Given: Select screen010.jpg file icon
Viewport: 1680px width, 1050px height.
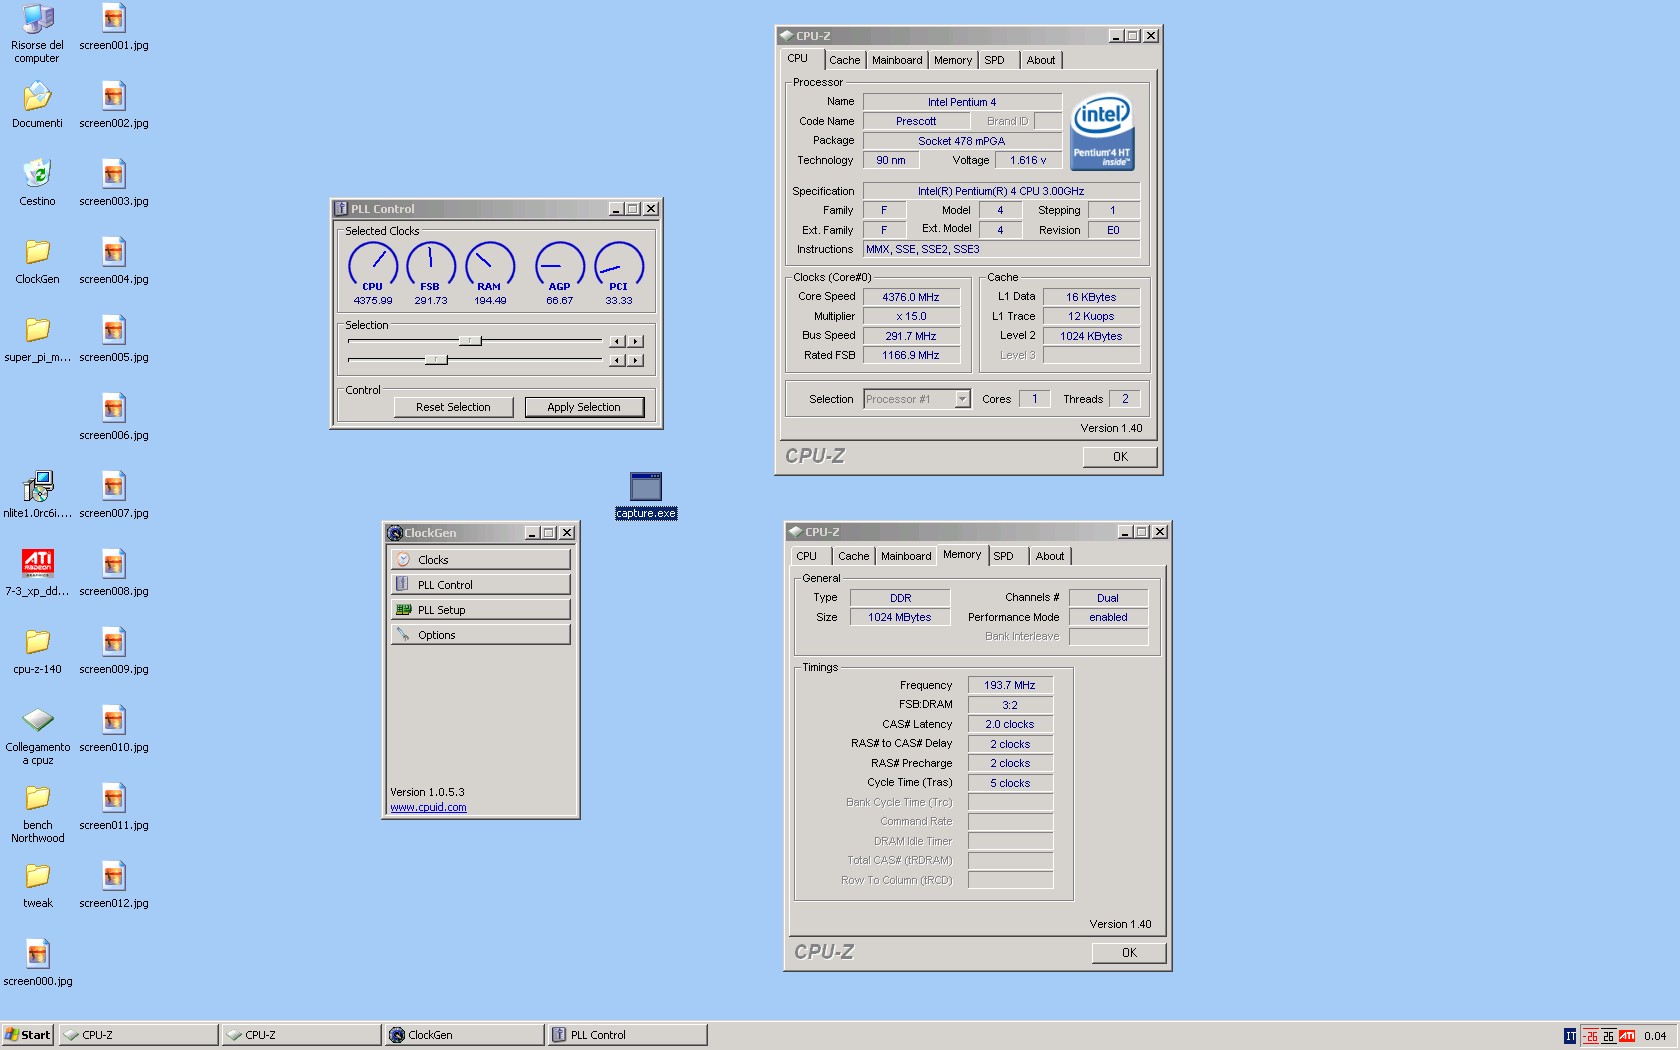Looking at the screenshot, I should tap(114, 719).
